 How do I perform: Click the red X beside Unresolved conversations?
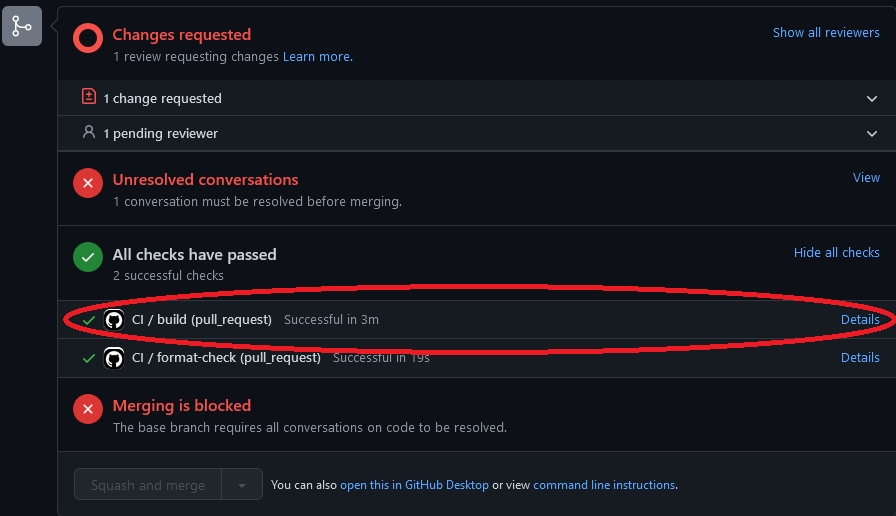click(x=88, y=183)
